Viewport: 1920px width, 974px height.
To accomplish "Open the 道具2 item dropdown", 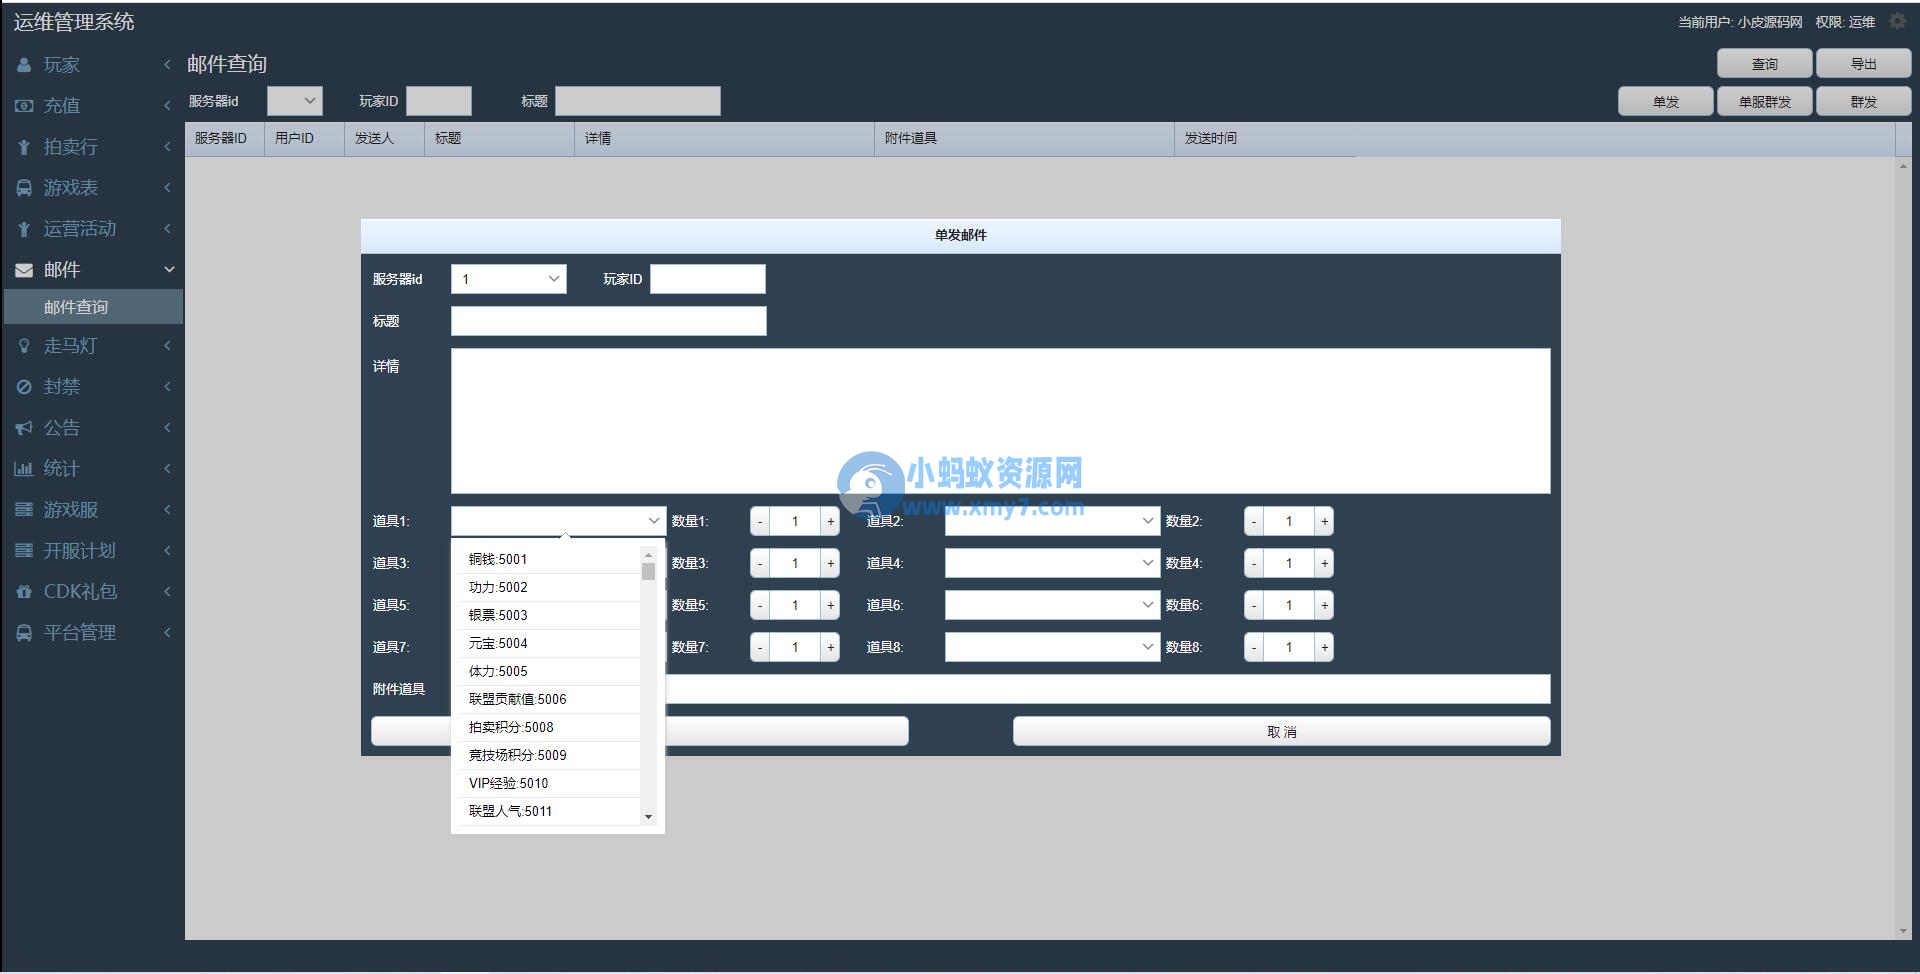I will [x=1051, y=521].
